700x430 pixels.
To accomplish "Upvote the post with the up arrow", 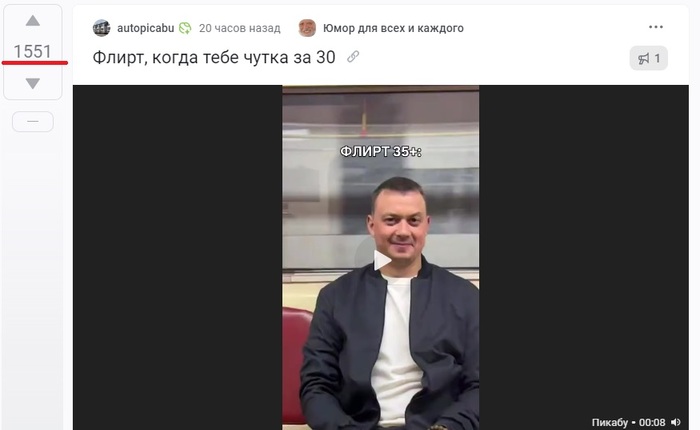I will point(33,21).
